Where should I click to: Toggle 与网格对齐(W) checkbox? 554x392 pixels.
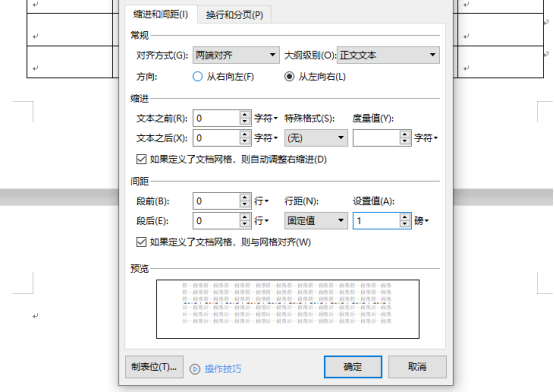pos(141,242)
